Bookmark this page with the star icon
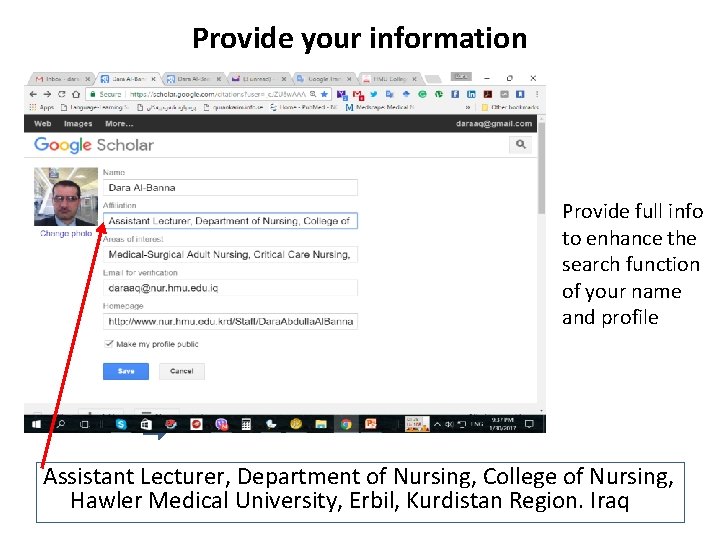The image size is (720, 540). 324,94
